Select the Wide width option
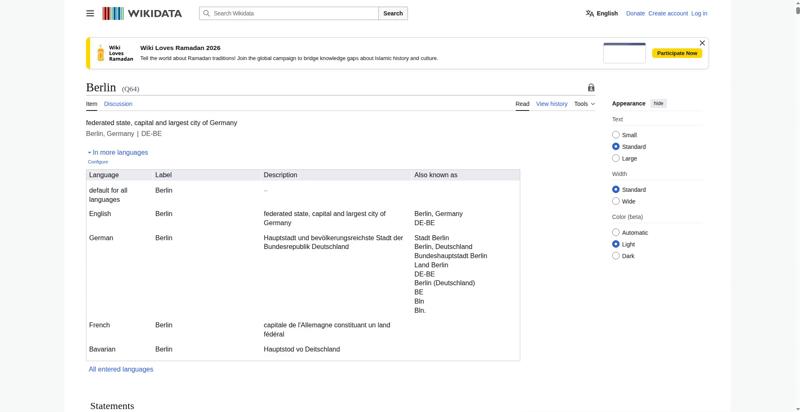Viewport: 800px width, 412px height. pos(616,201)
